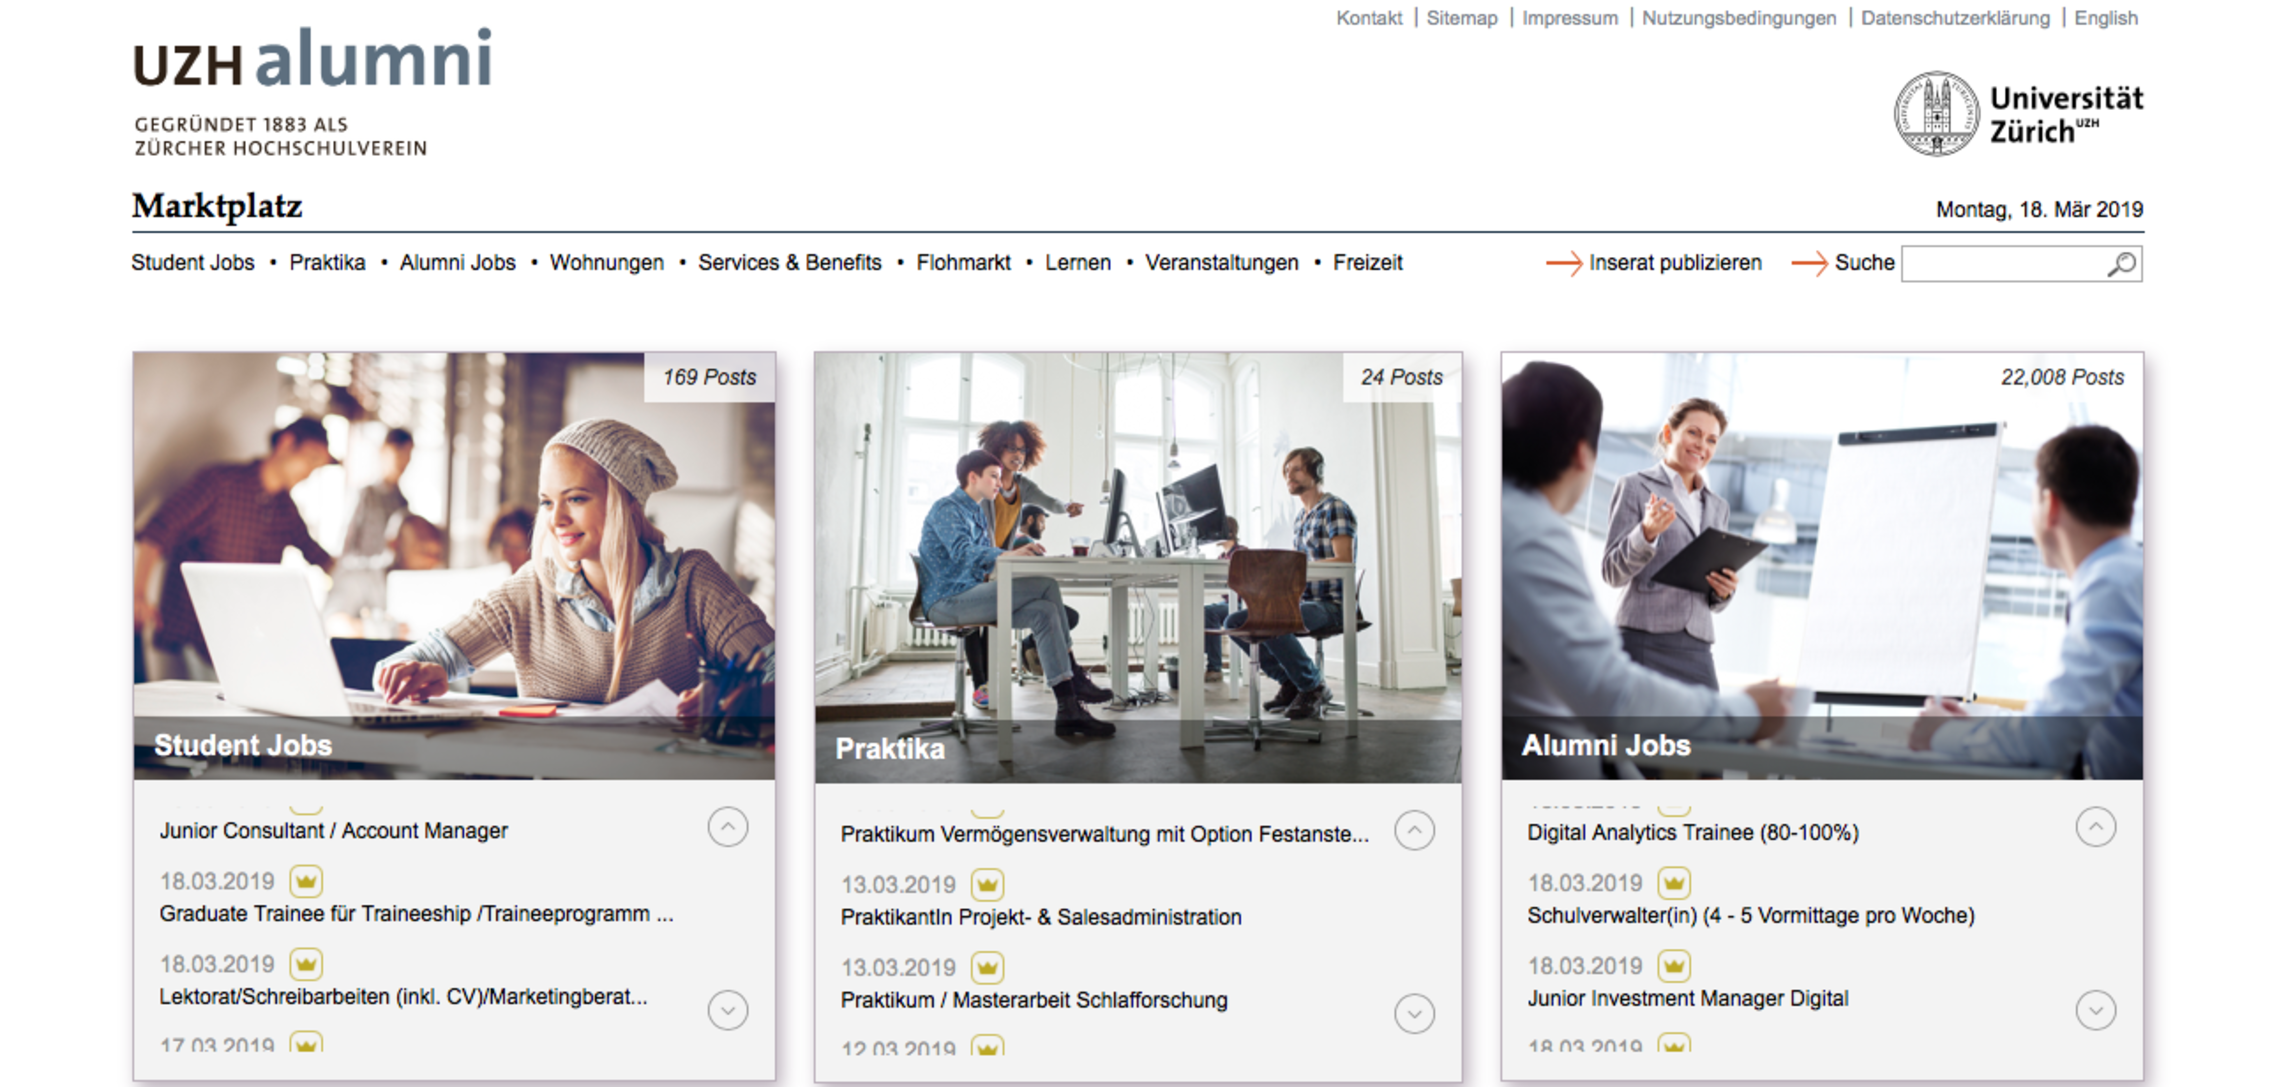This screenshot has width=2286, height=1087.
Task: Open Services & Benefits menu item
Action: [x=789, y=263]
